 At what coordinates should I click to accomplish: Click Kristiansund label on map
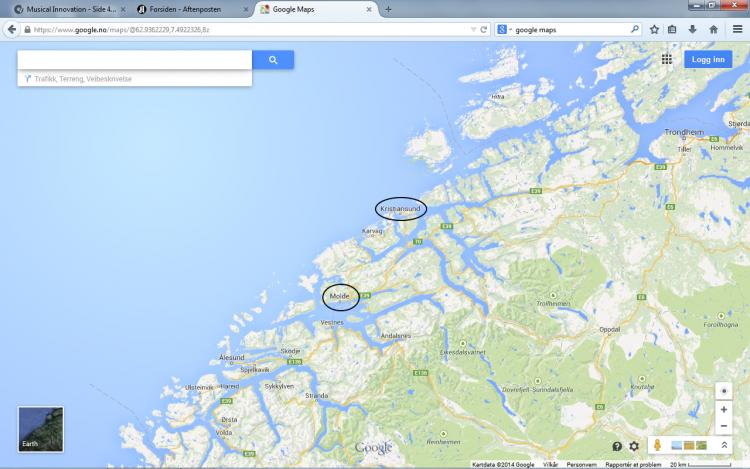click(x=400, y=209)
